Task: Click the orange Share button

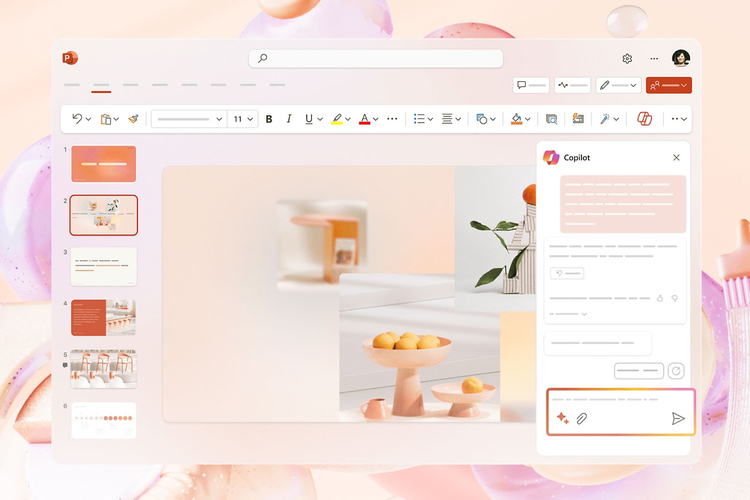Action: tap(668, 86)
